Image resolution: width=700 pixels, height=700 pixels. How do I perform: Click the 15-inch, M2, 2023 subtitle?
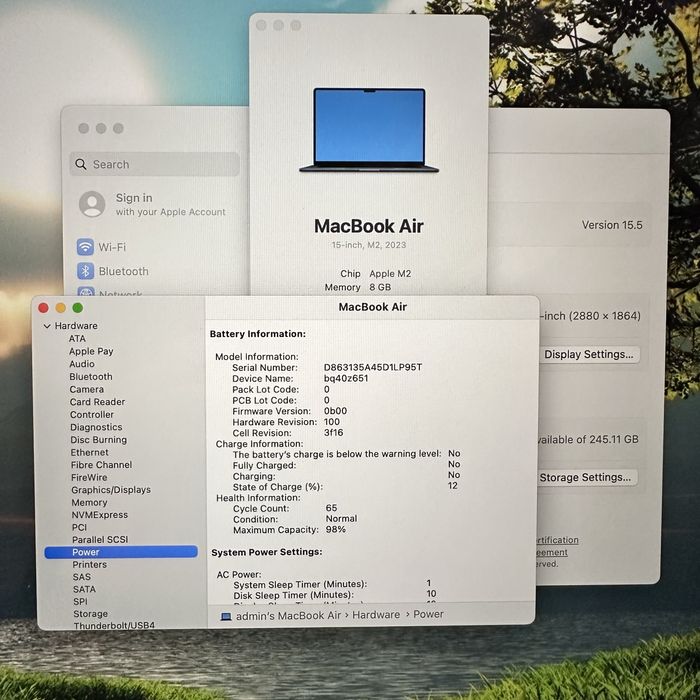(x=369, y=245)
